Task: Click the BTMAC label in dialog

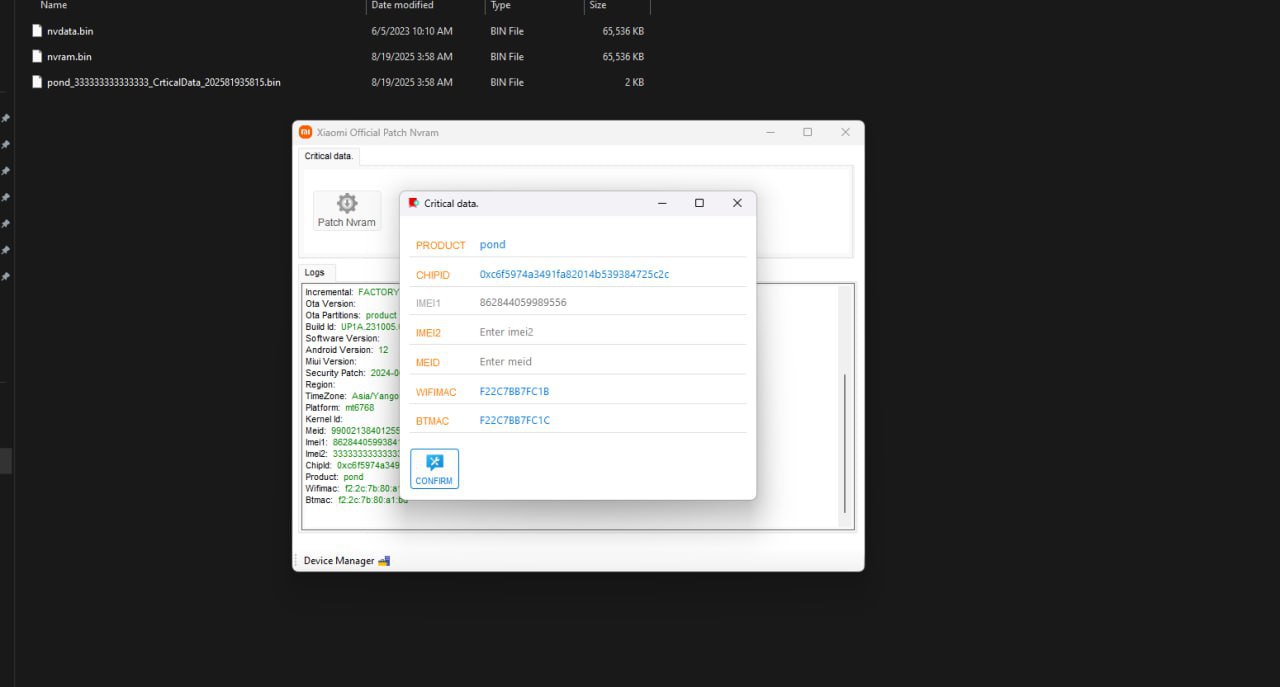Action: pos(433,421)
